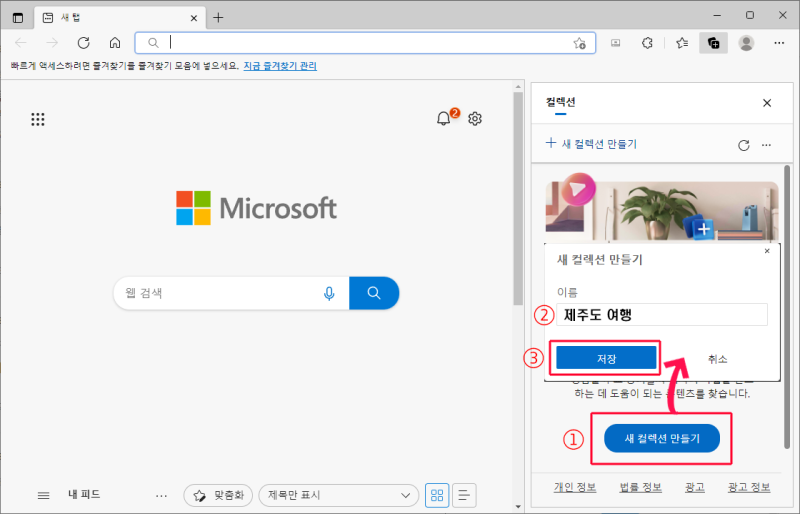The image size is (800, 514).
Task: Open the user profile avatar
Action: [x=746, y=43]
